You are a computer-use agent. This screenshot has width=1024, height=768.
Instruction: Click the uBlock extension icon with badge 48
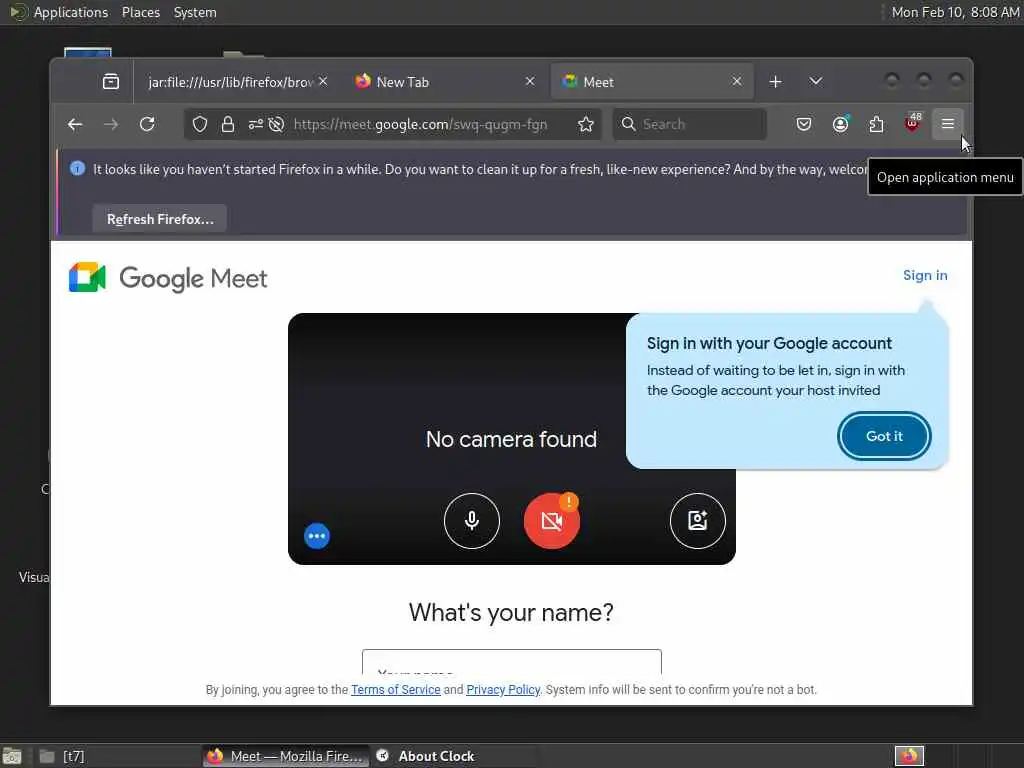pos(912,123)
